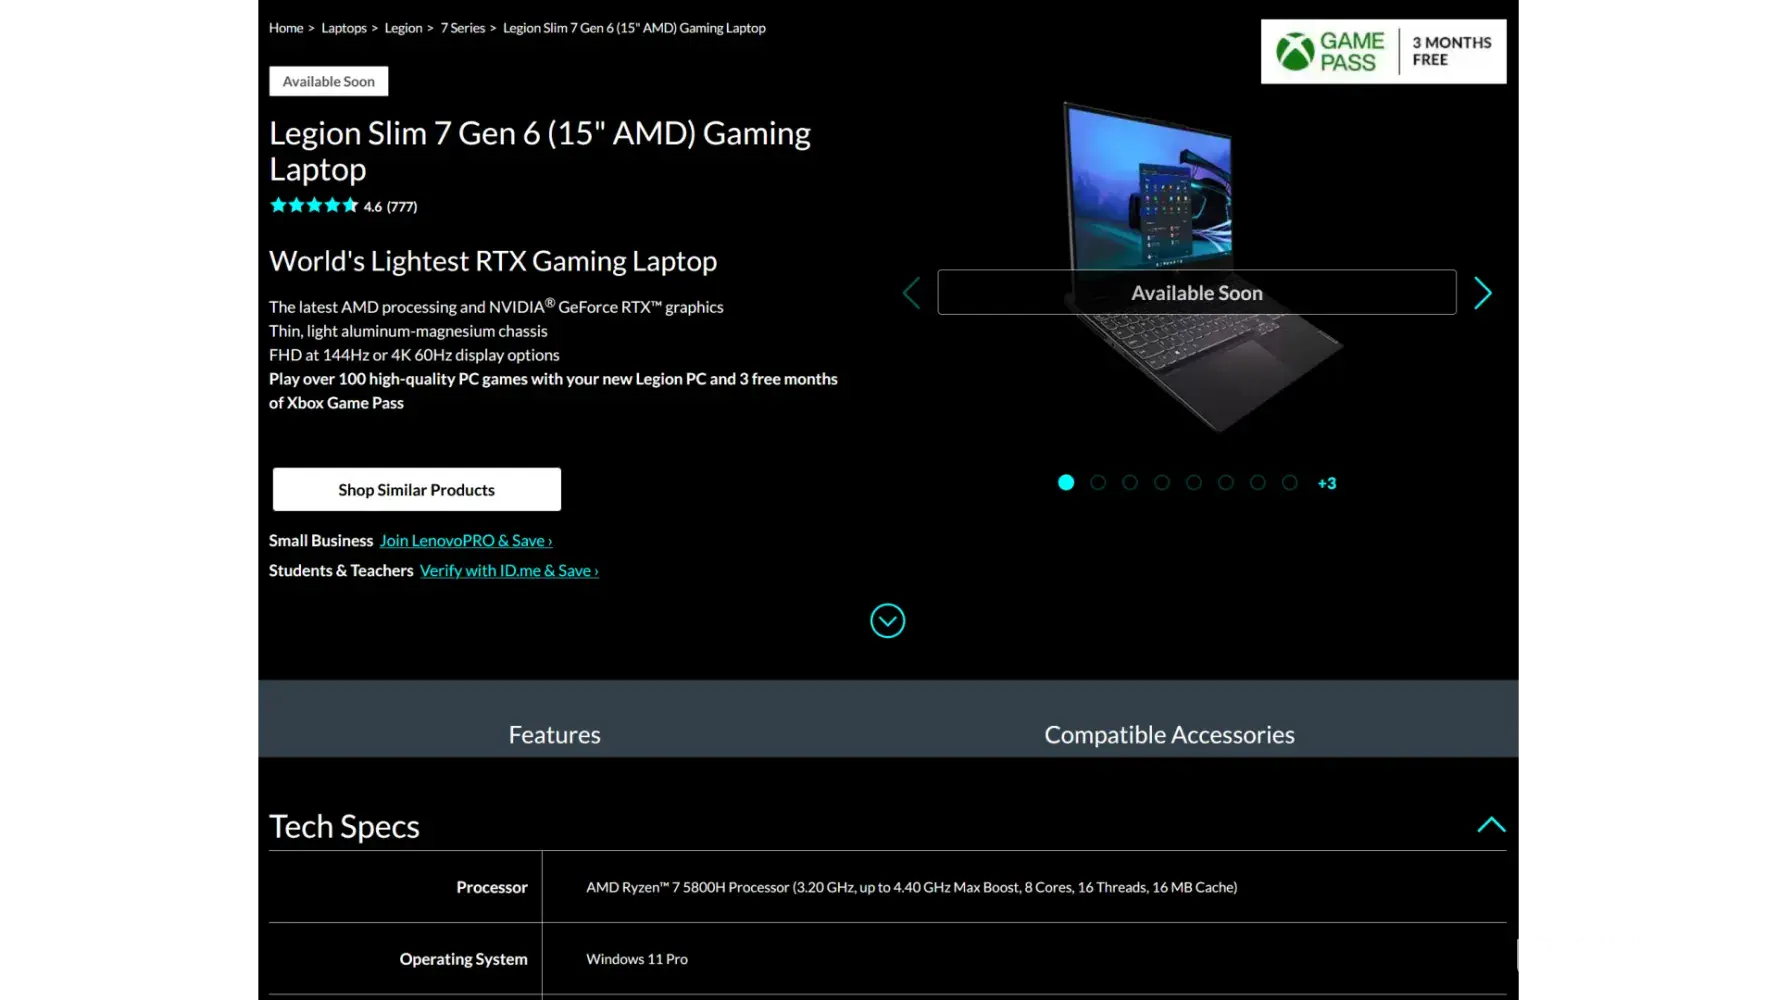
Task: Go to Home in the breadcrumb
Action: [285, 28]
